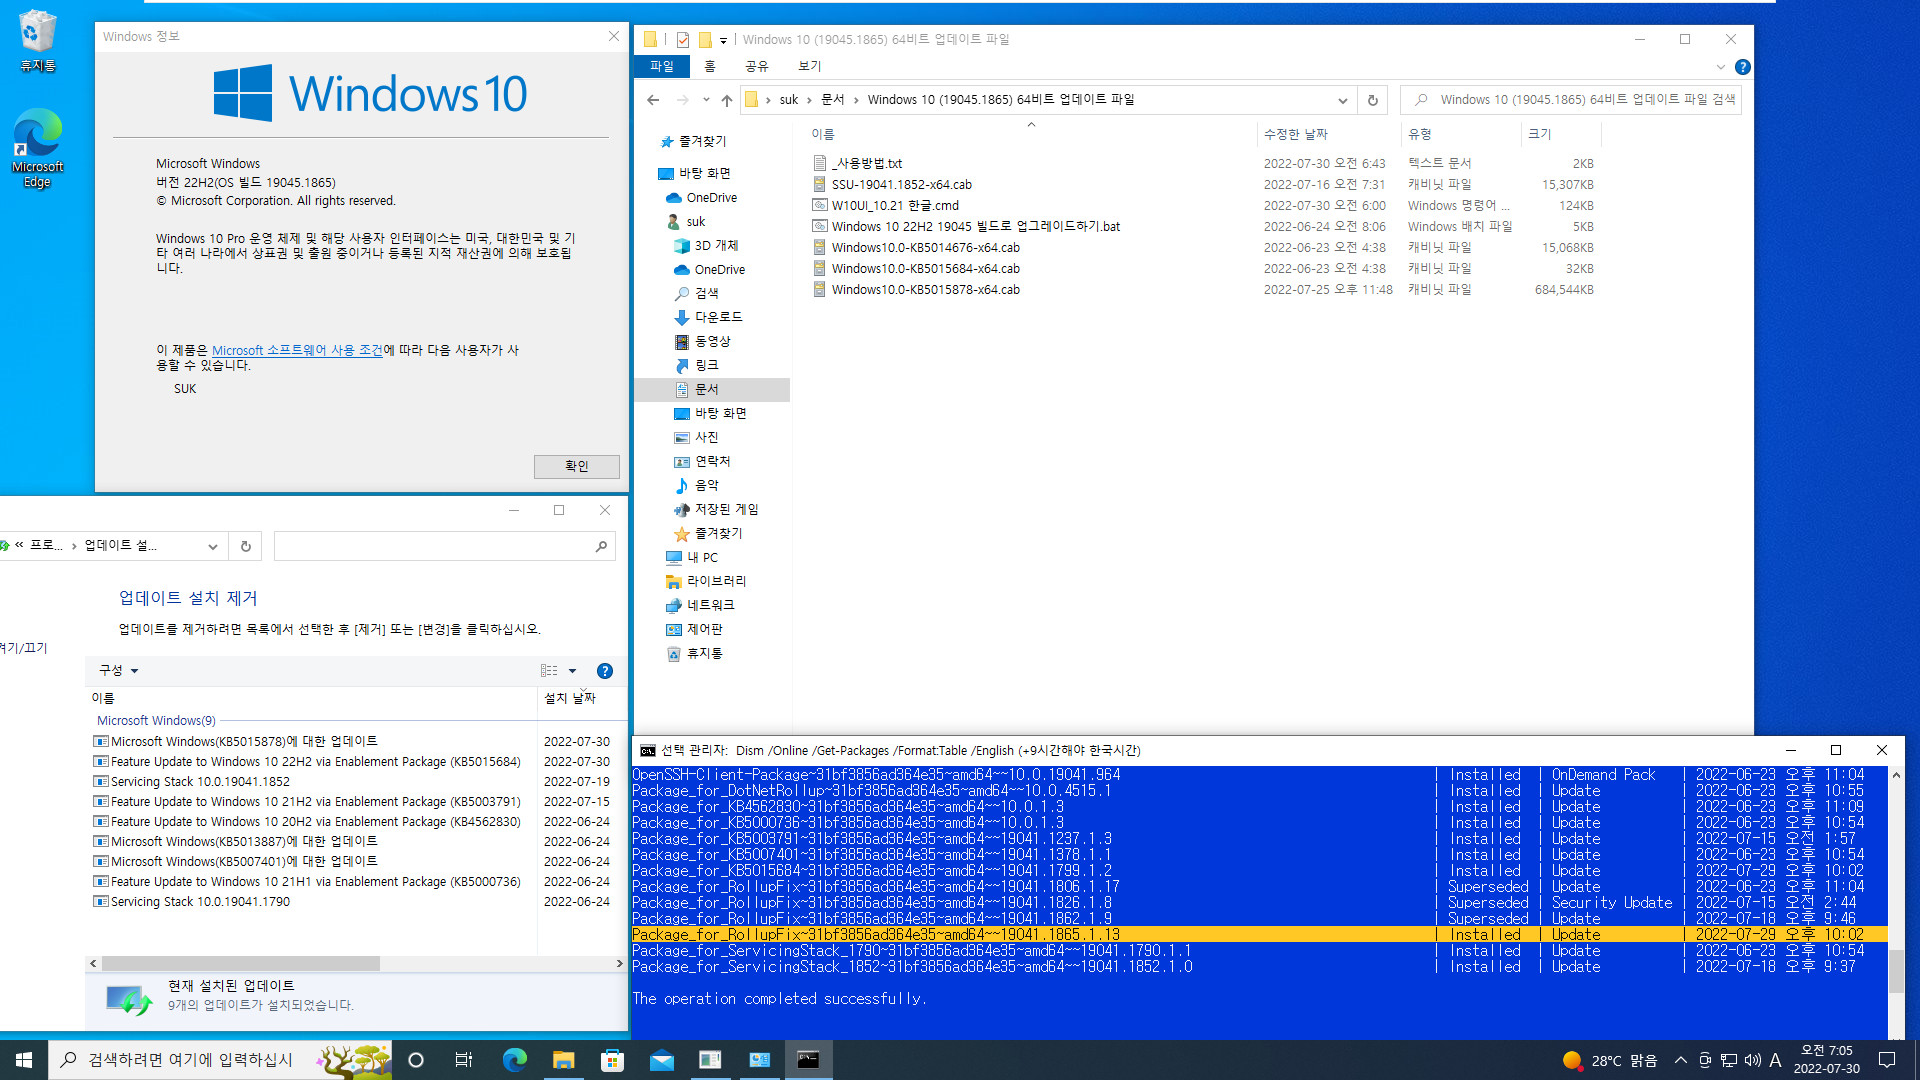1920x1080 pixels.
Task: Open the Microsoft 소프트웨어 사용 조건 link
Action: point(297,350)
